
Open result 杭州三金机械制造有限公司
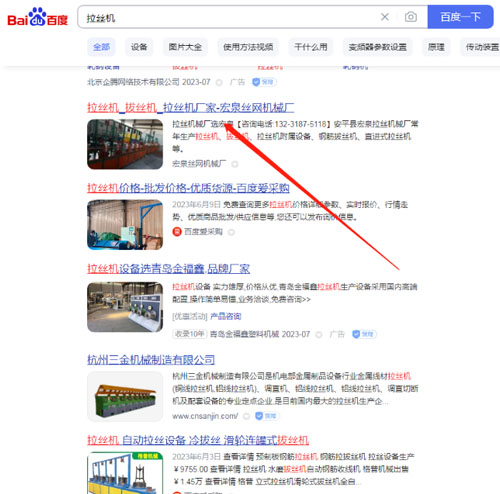point(151,360)
